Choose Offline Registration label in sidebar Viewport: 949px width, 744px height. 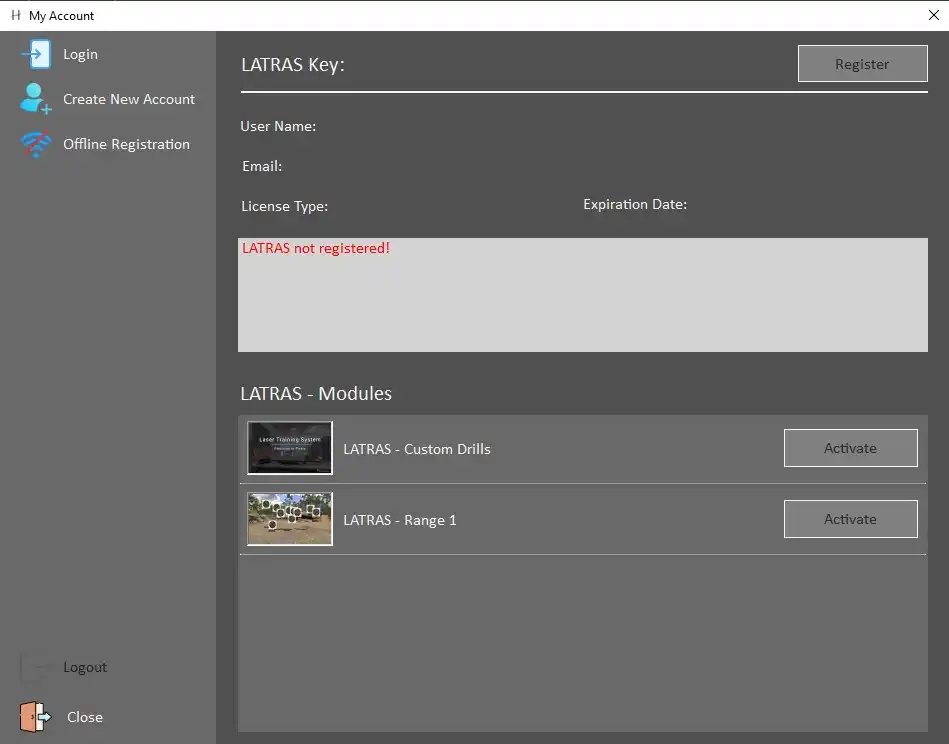click(x=126, y=144)
